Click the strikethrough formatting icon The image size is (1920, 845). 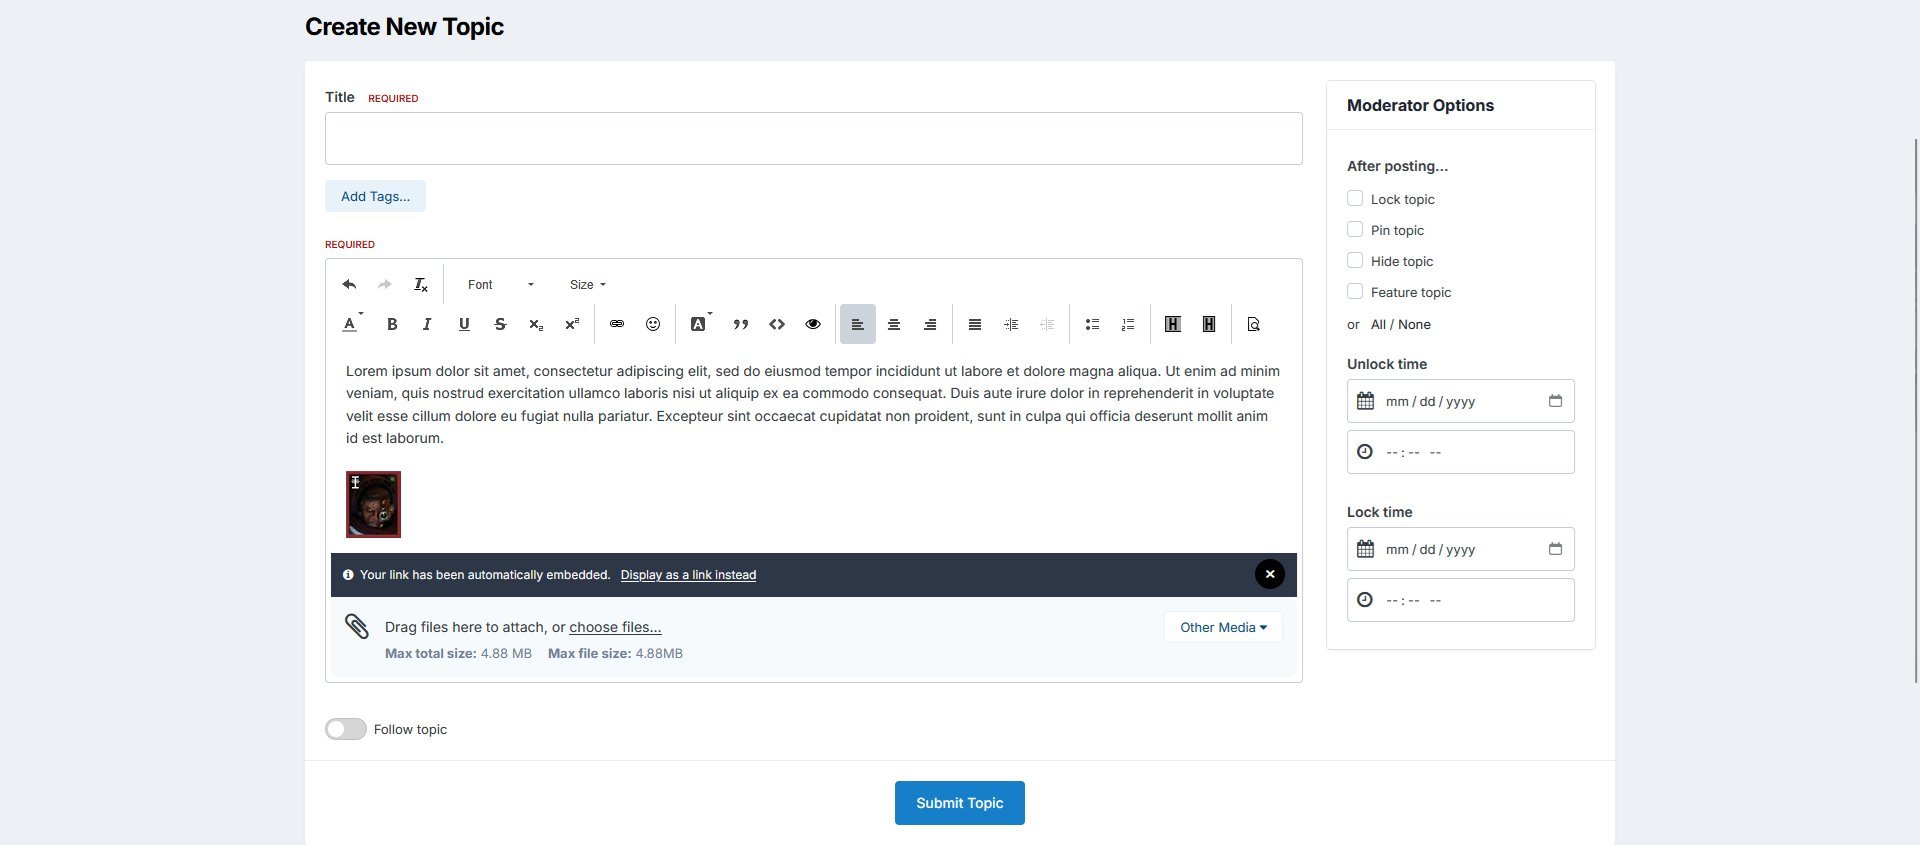[x=500, y=324]
